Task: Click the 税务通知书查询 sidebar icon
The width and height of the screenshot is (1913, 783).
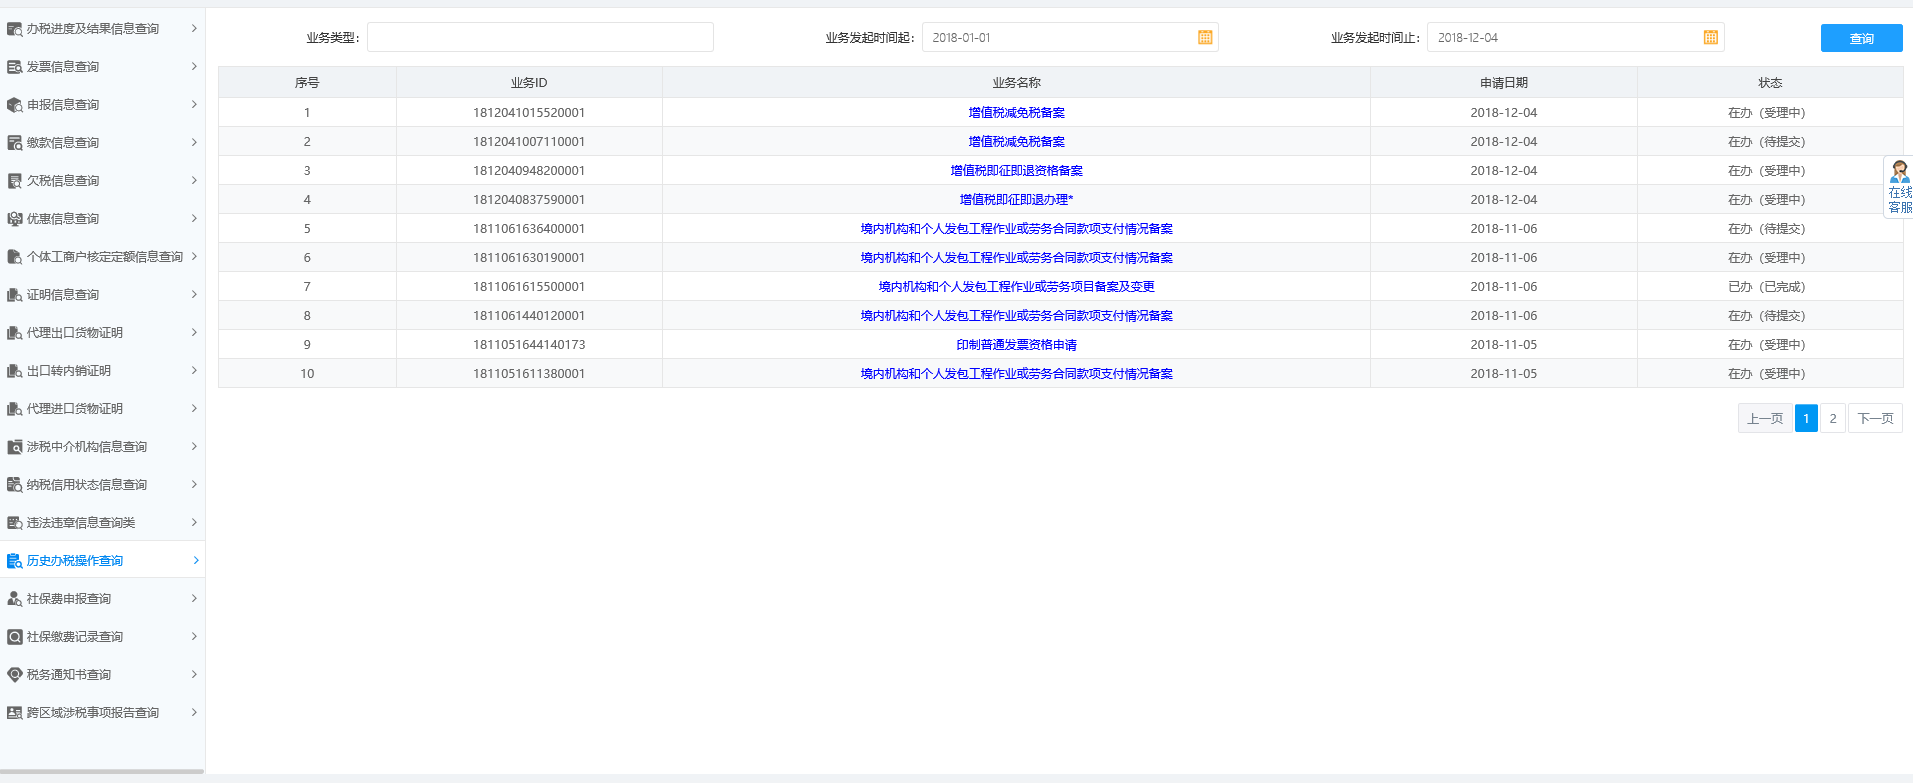Action: 15,675
